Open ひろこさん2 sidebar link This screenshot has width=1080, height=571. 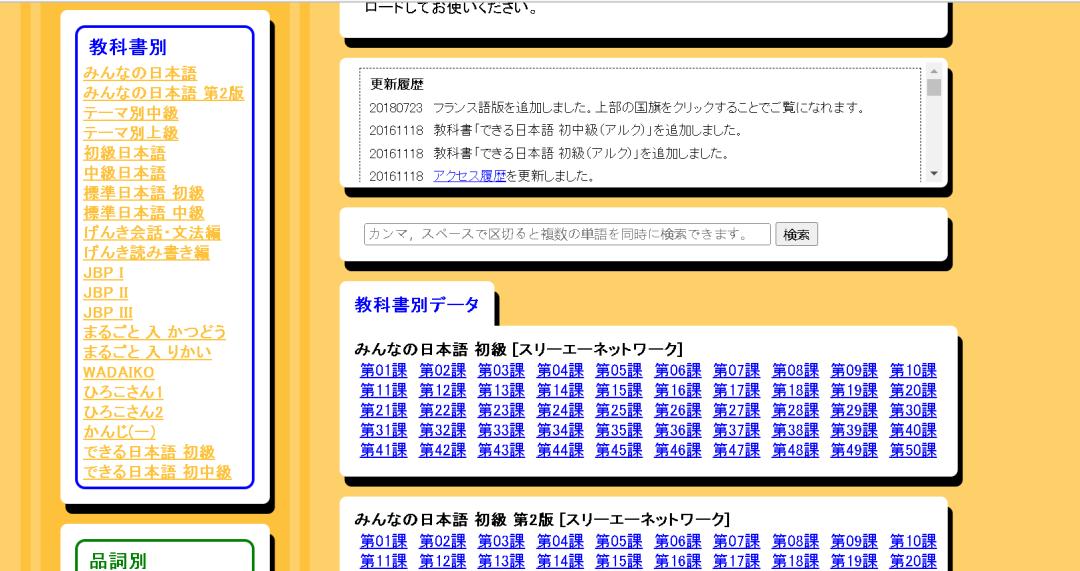pos(123,413)
